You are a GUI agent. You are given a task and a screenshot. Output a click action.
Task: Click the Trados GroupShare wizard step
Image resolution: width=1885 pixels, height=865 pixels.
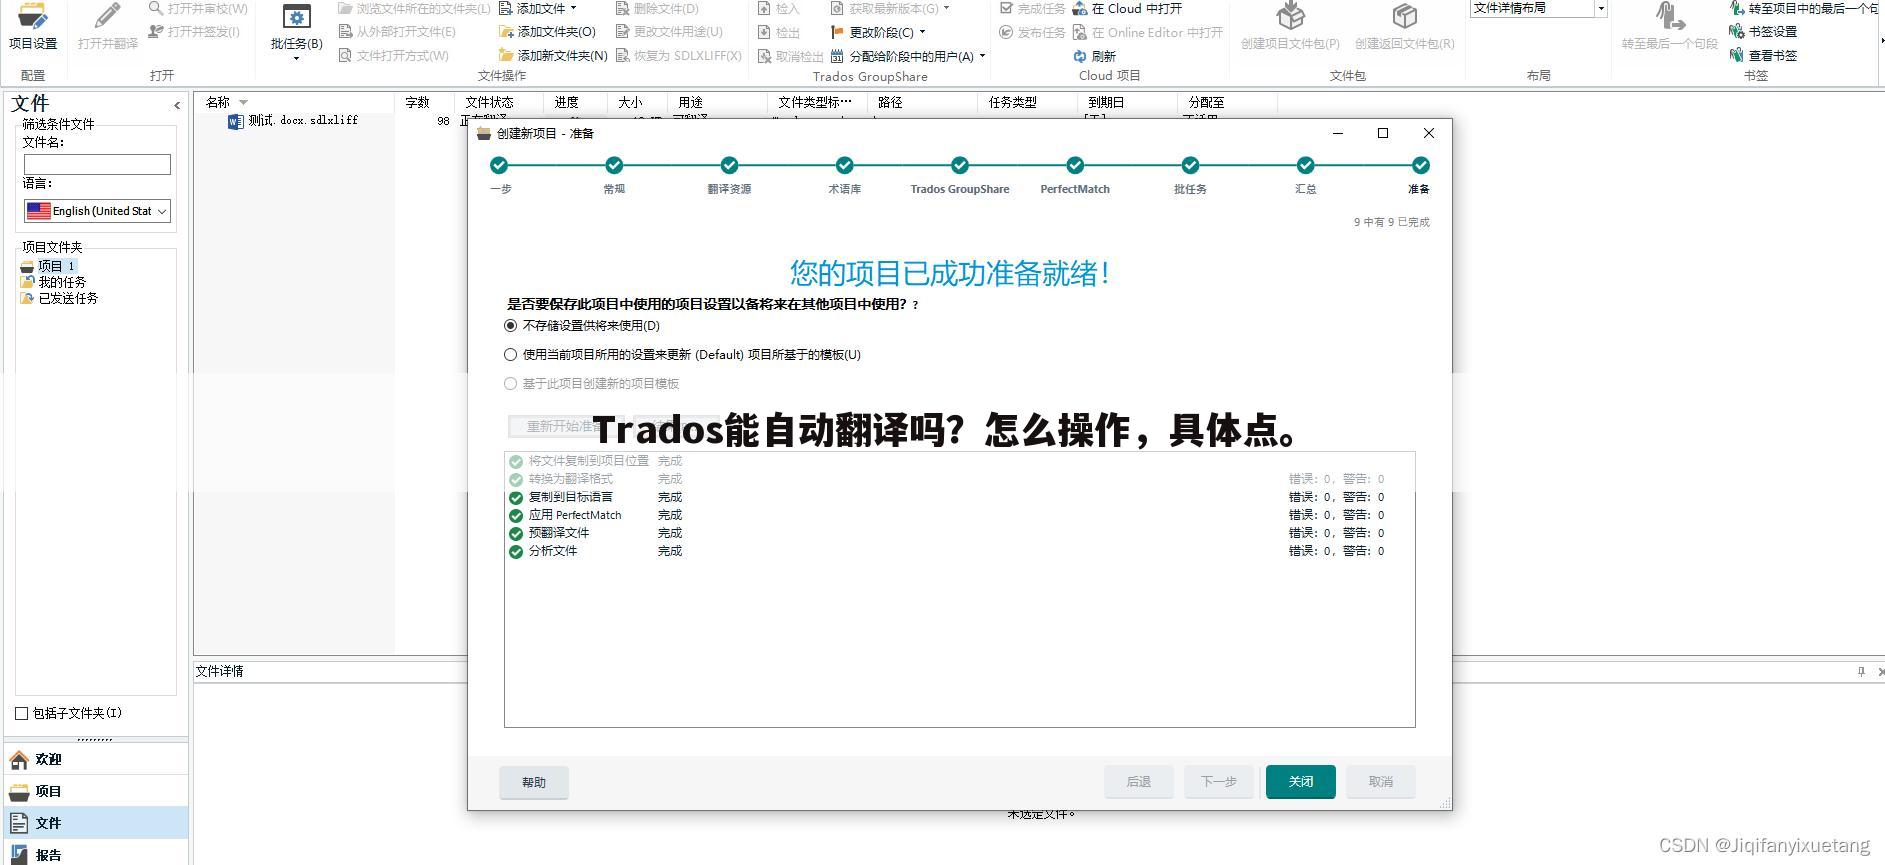click(960, 165)
